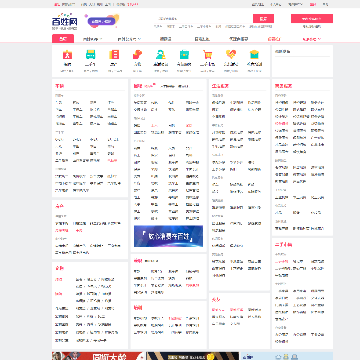Select the highlighted pink Home tab
This screenshot has width=360, height=360.
click(63, 39)
